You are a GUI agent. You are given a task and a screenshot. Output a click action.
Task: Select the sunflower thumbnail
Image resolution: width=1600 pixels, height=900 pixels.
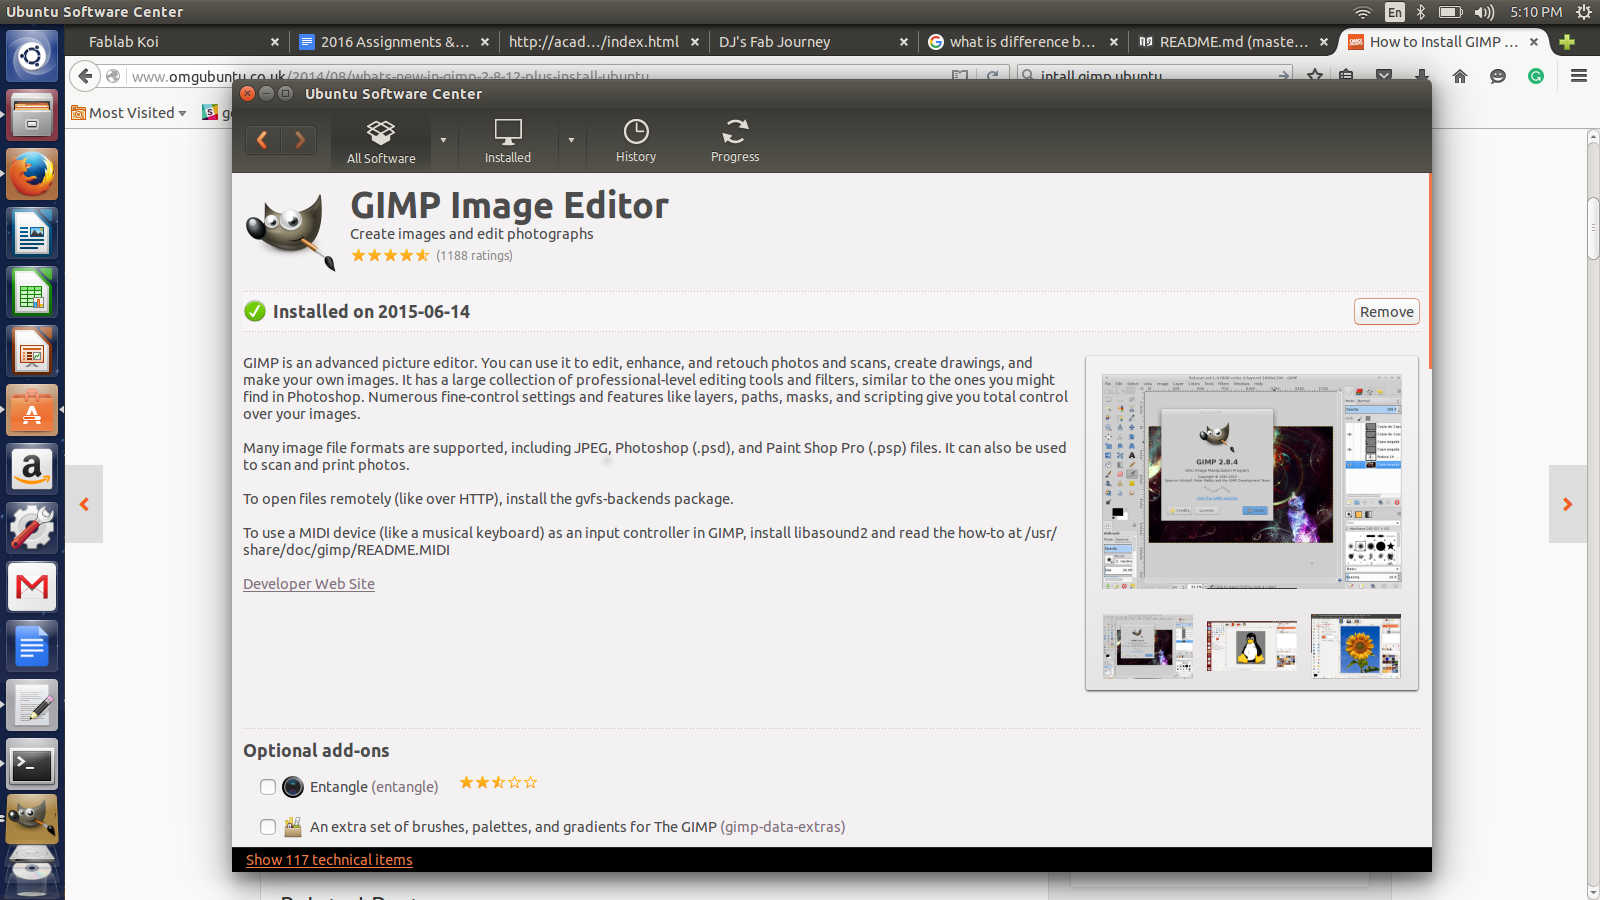click(1356, 646)
